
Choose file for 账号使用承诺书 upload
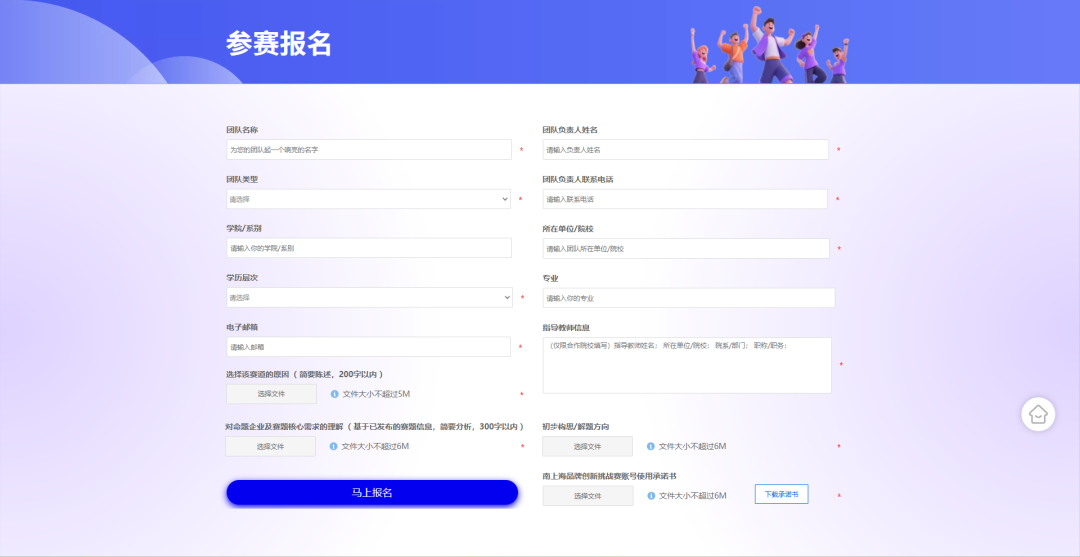click(x=587, y=496)
